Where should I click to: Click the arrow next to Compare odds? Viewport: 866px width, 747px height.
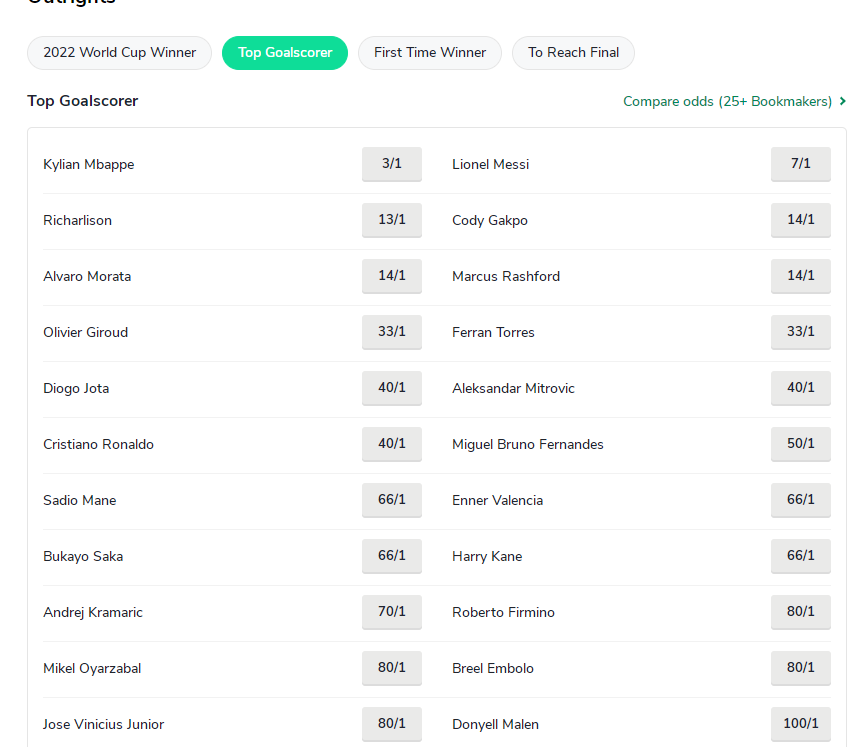pos(843,101)
